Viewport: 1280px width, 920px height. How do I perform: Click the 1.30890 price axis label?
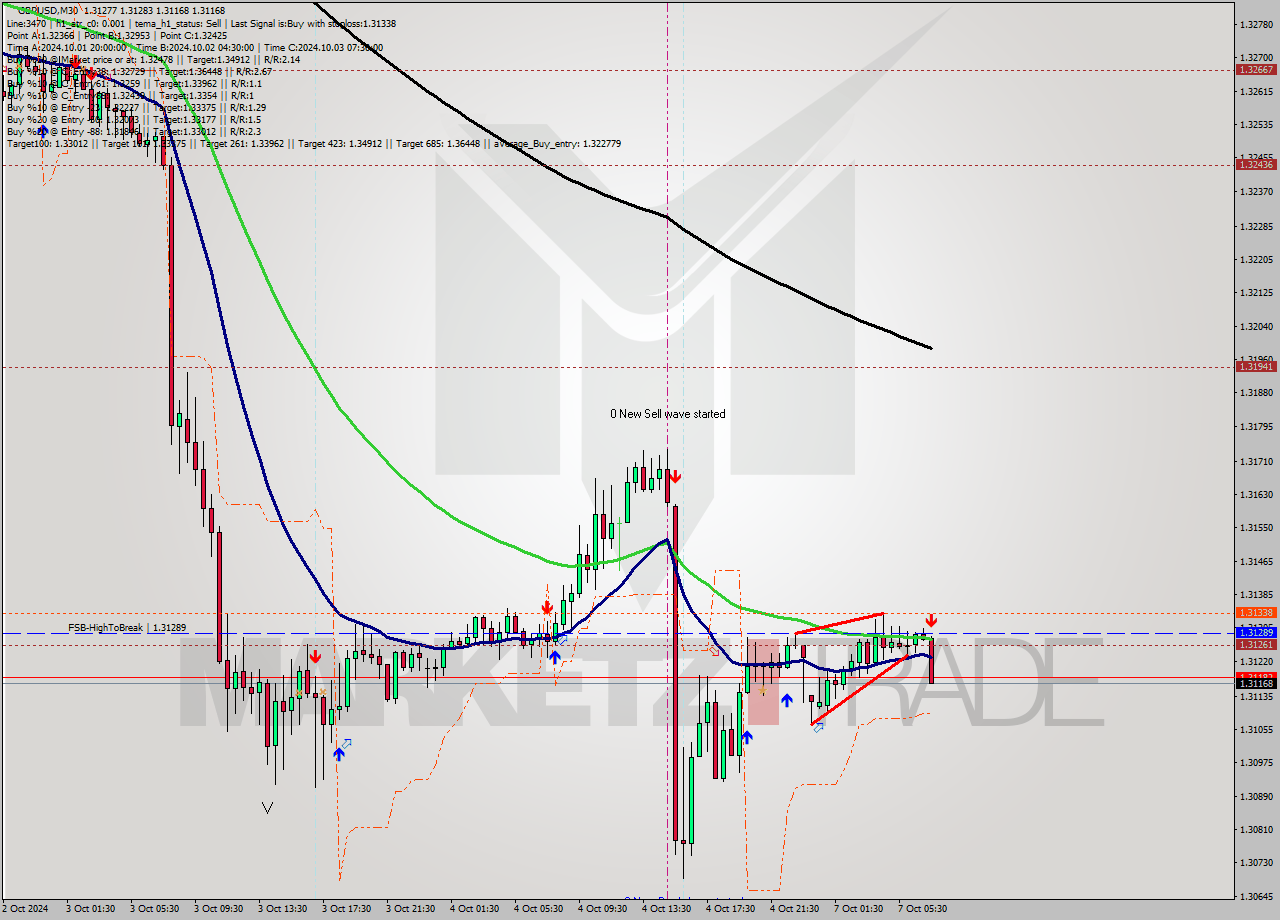point(1256,796)
